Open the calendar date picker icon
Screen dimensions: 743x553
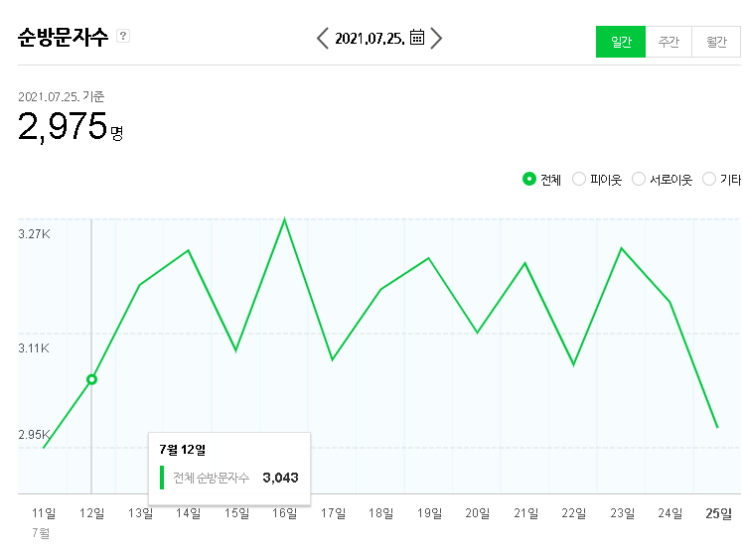pyautogui.click(x=417, y=37)
